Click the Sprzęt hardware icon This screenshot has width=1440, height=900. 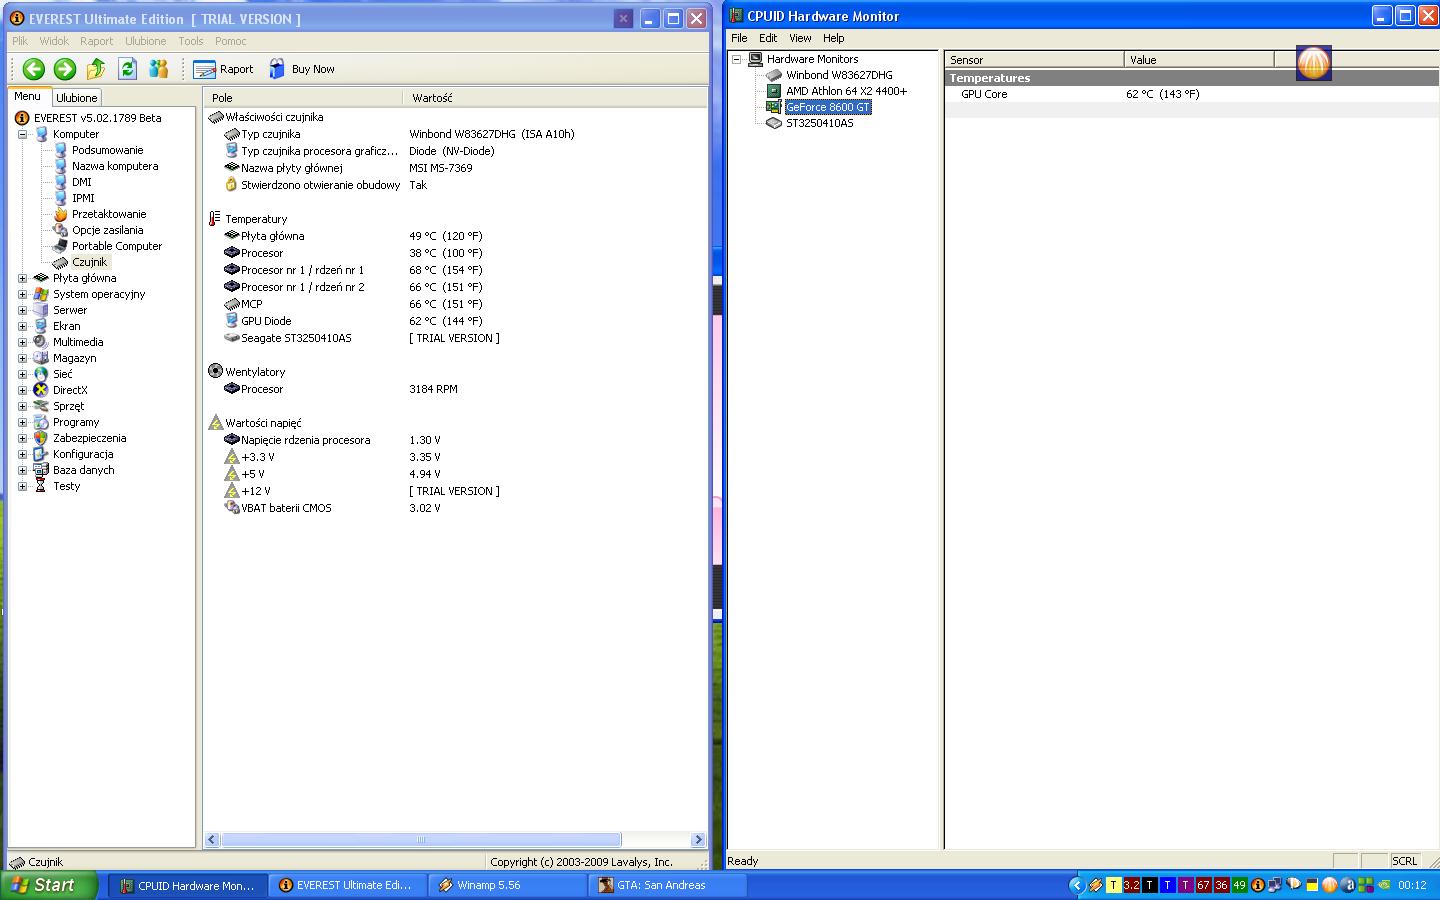[41, 406]
